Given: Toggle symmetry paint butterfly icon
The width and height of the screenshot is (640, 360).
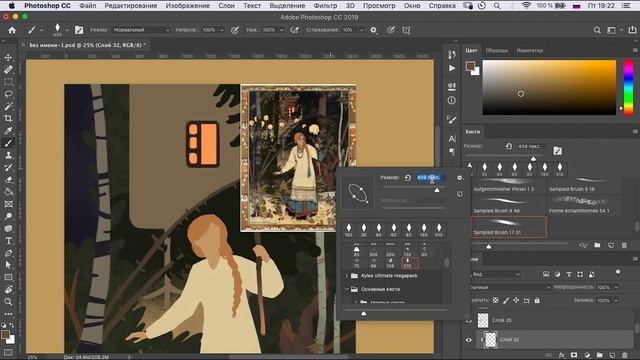Looking at the screenshot, I should tap(406, 30).
